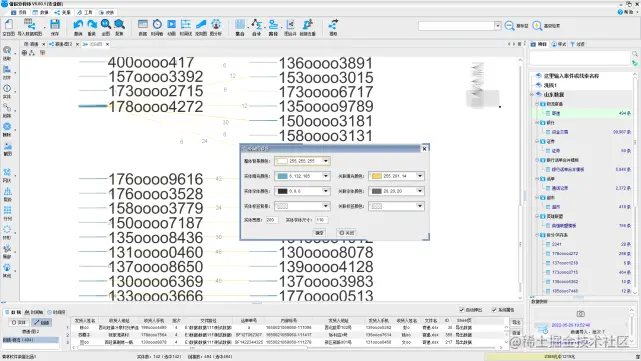
Task: Open the 数据 ribbon tab
Action: point(41,12)
